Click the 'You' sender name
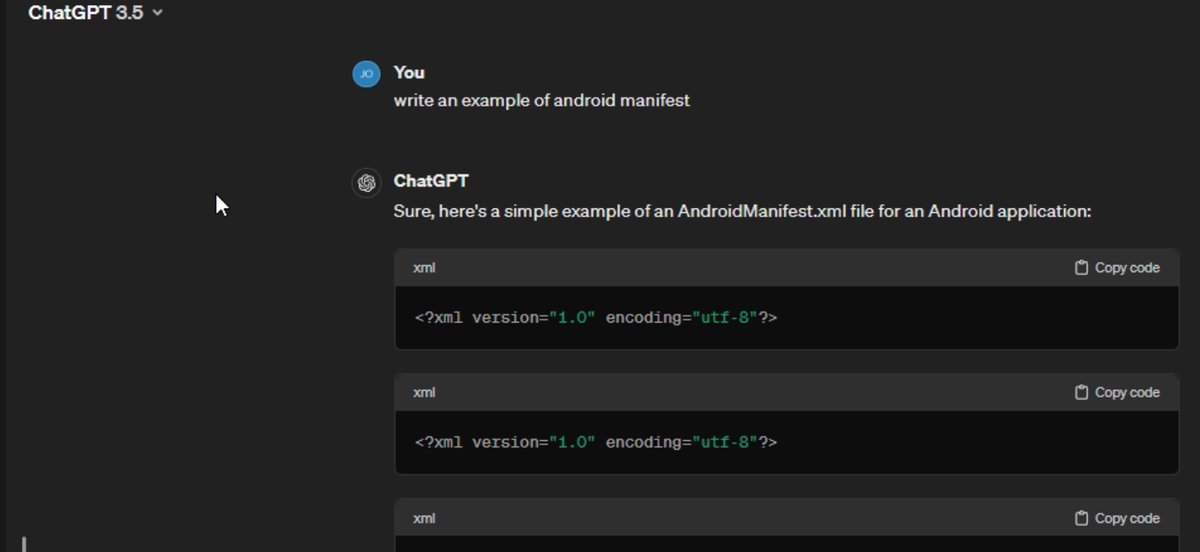 (x=409, y=72)
